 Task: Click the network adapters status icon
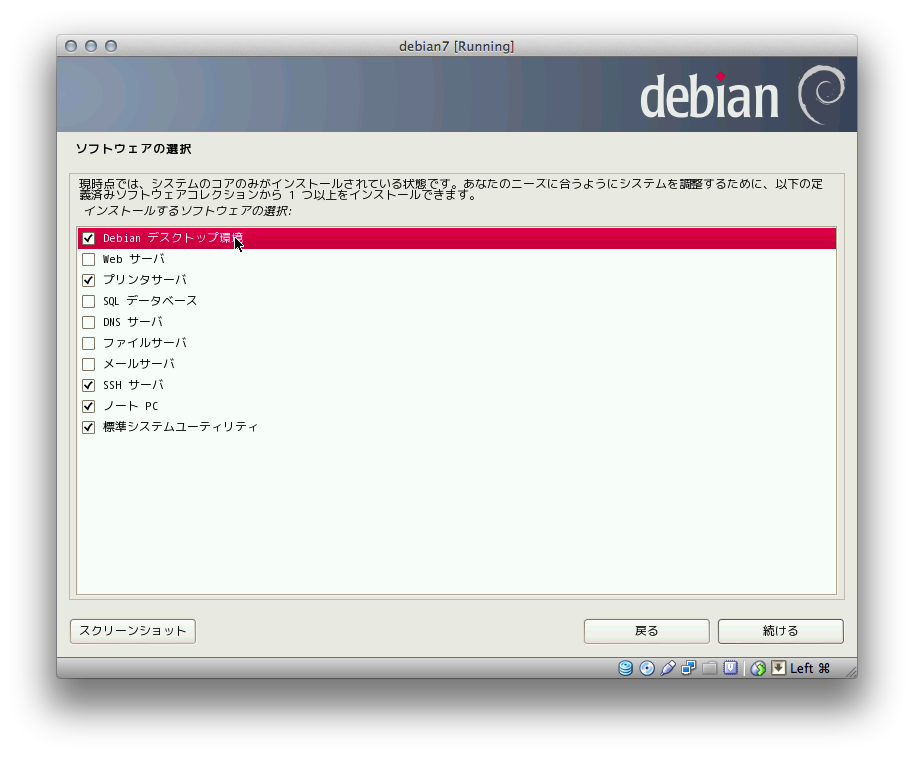click(x=688, y=668)
